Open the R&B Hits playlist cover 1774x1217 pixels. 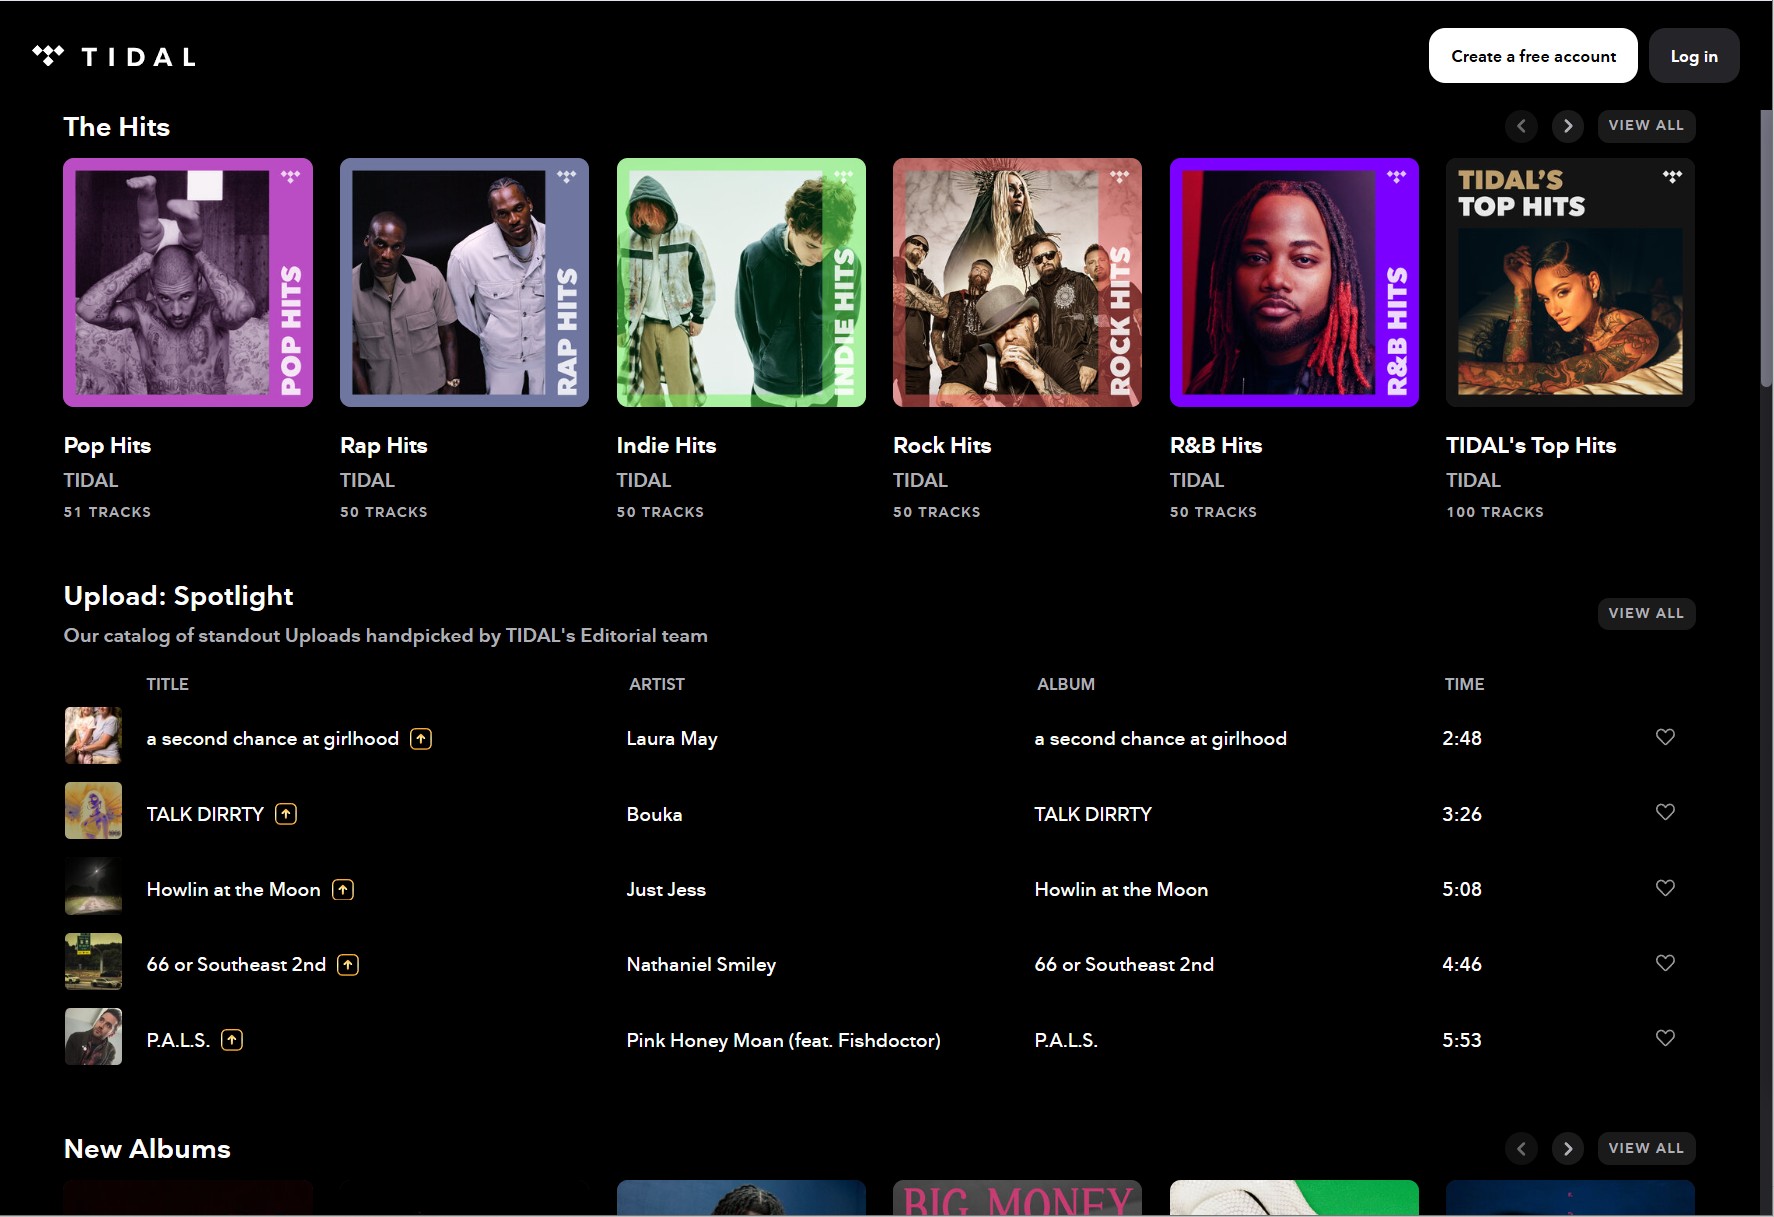(1294, 282)
